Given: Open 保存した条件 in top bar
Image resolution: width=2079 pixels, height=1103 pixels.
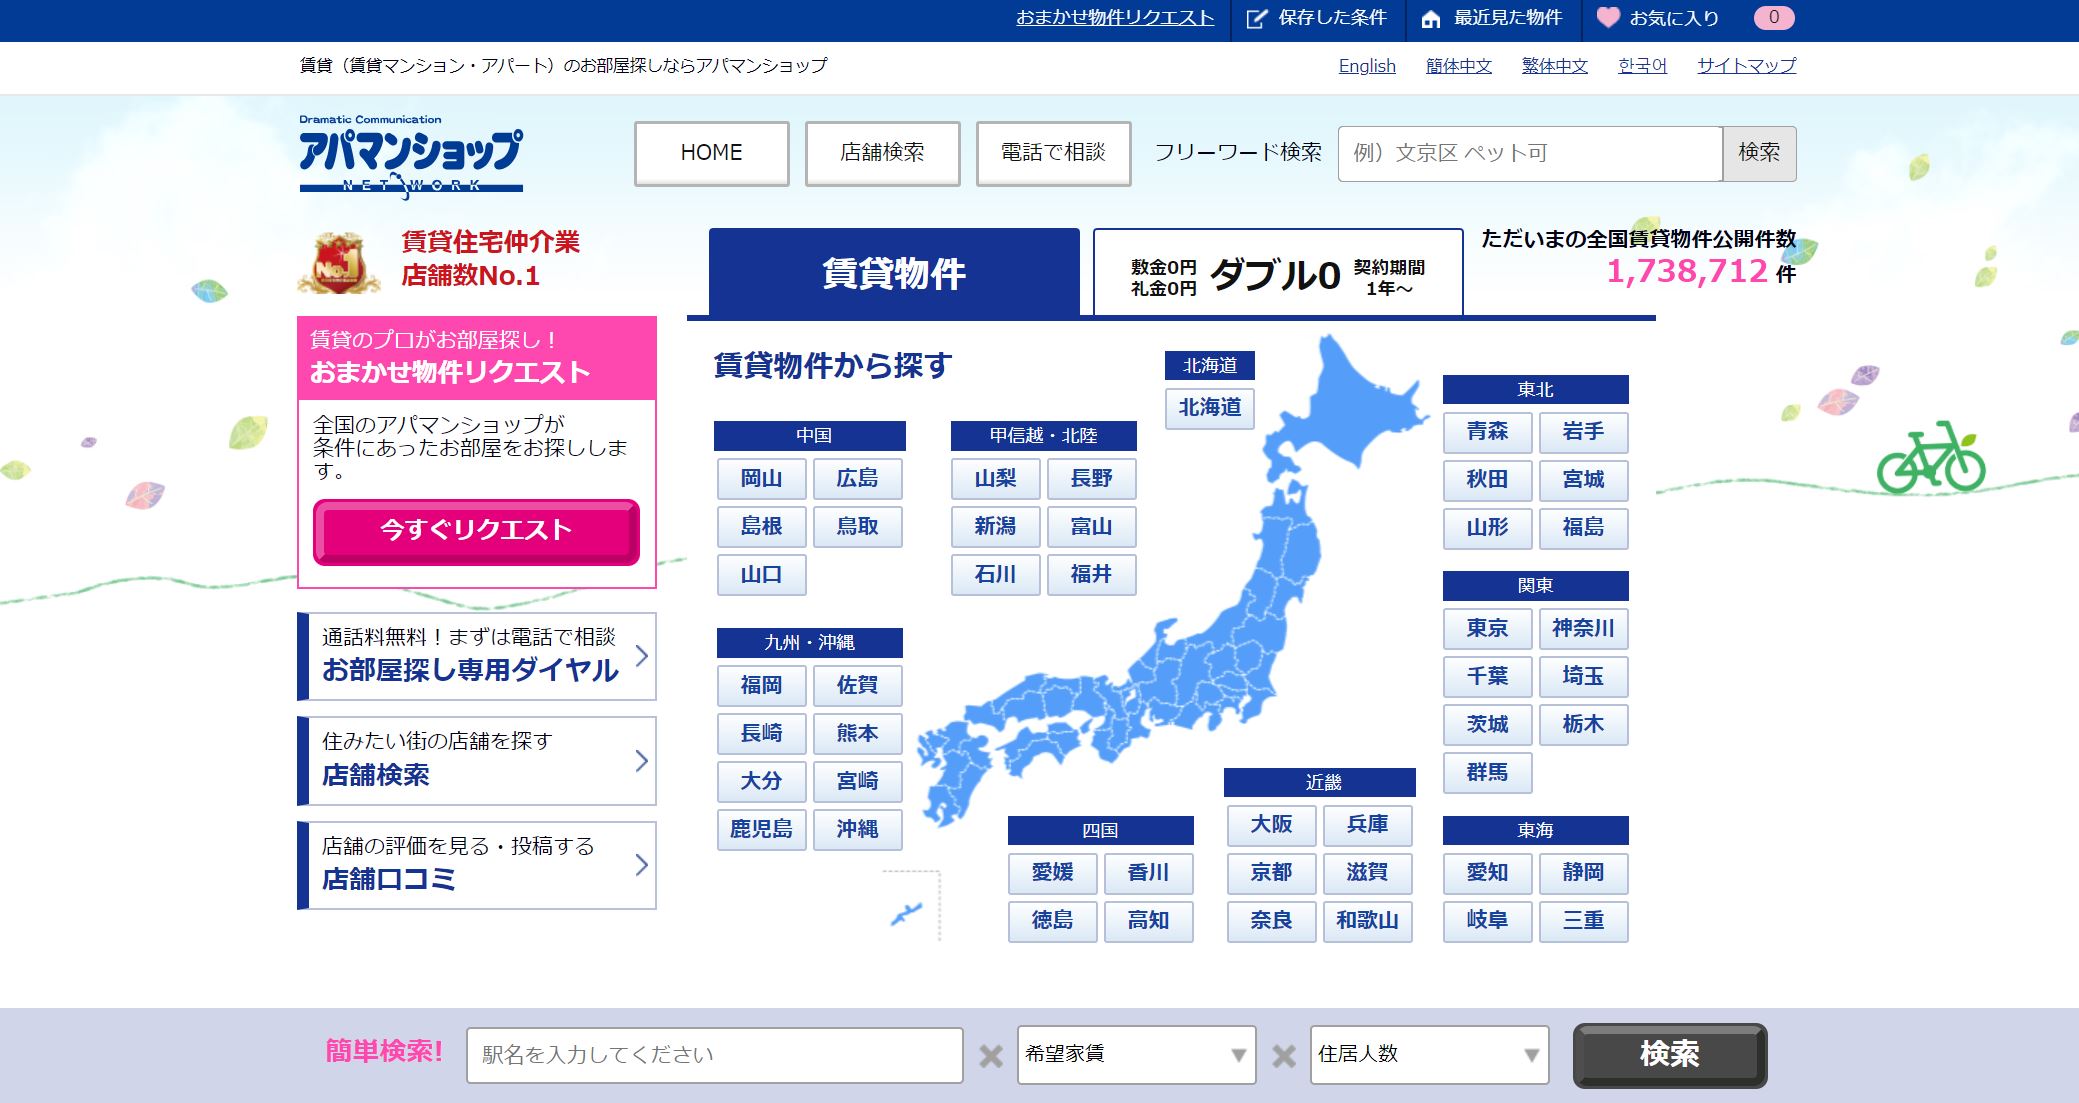Looking at the screenshot, I should click(1332, 18).
